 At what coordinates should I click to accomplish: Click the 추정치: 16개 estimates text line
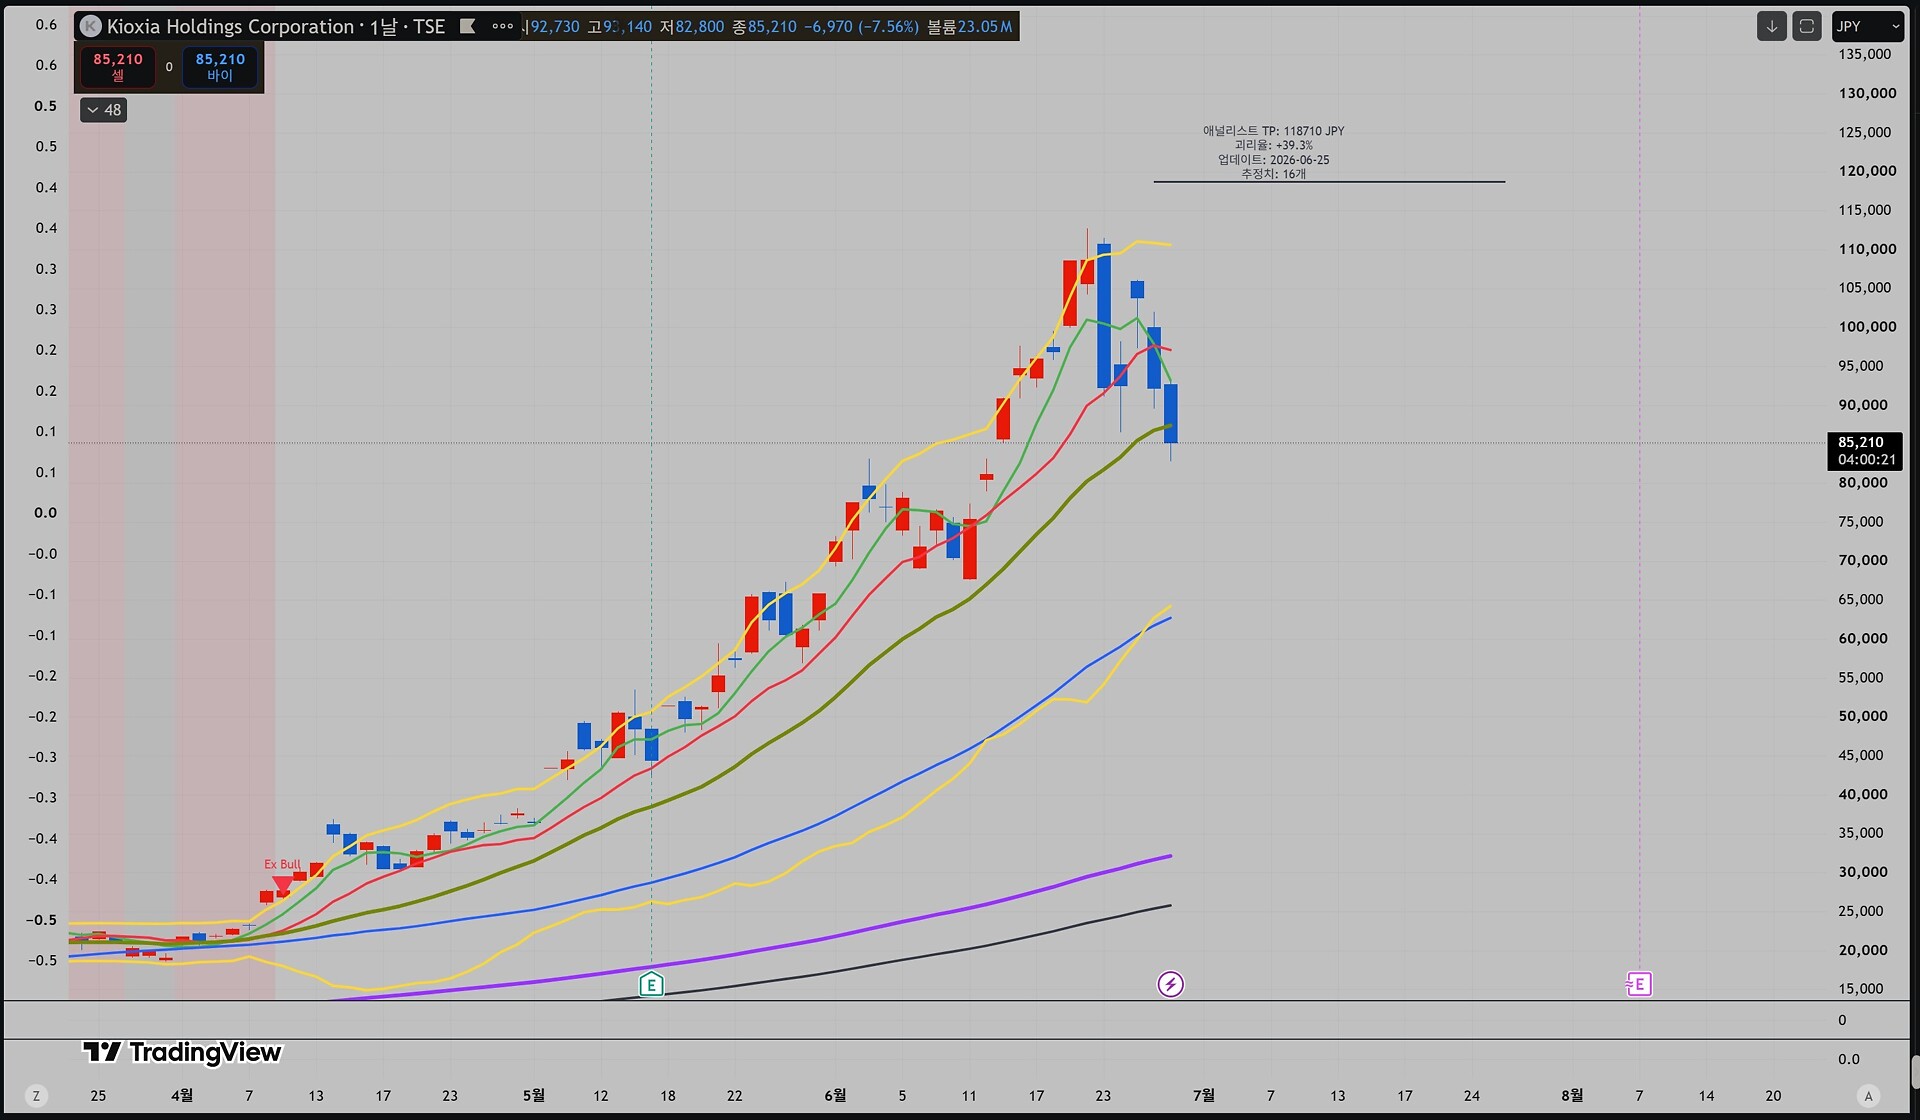click(x=1273, y=174)
